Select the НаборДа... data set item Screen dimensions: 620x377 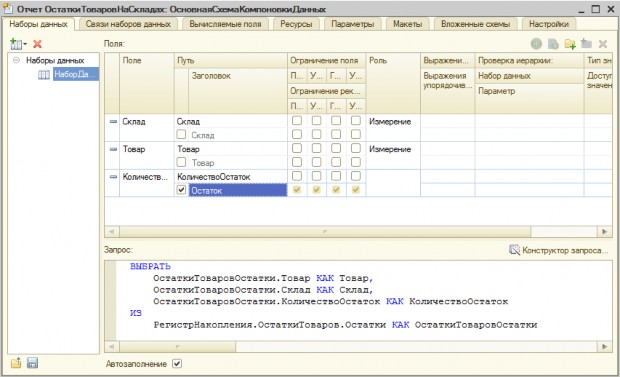coord(75,74)
